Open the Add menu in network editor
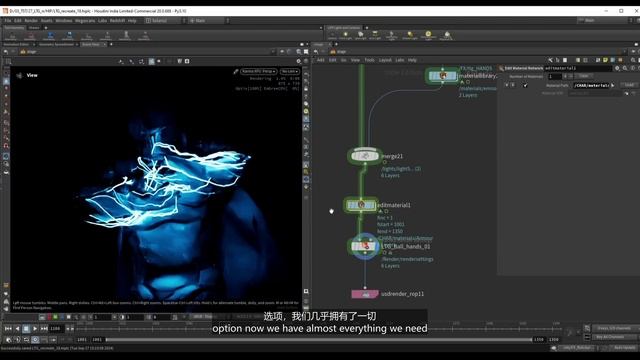640x360 pixels. coord(321,60)
